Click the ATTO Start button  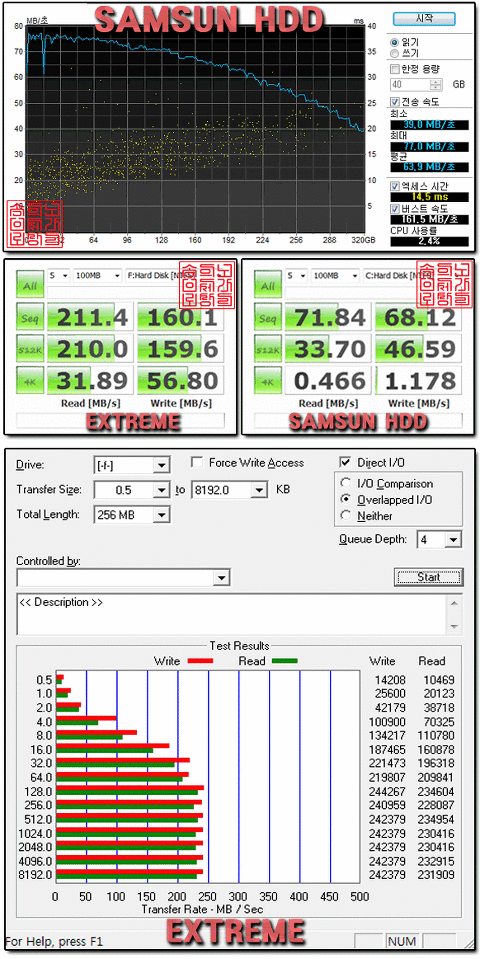429,577
